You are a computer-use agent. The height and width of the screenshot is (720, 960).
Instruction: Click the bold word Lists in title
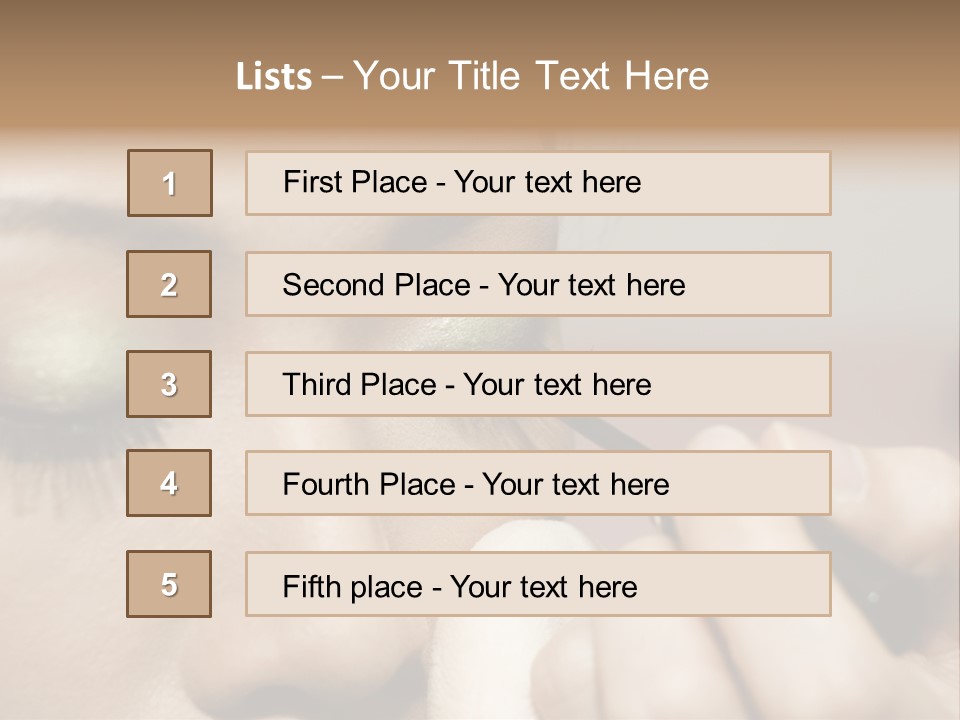(x=274, y=77)
